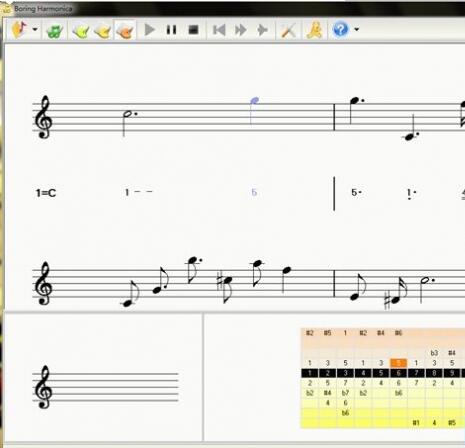Viewport: 465px width, 448px height.
Task: Stop the song playback
Action: coord(194,30)
